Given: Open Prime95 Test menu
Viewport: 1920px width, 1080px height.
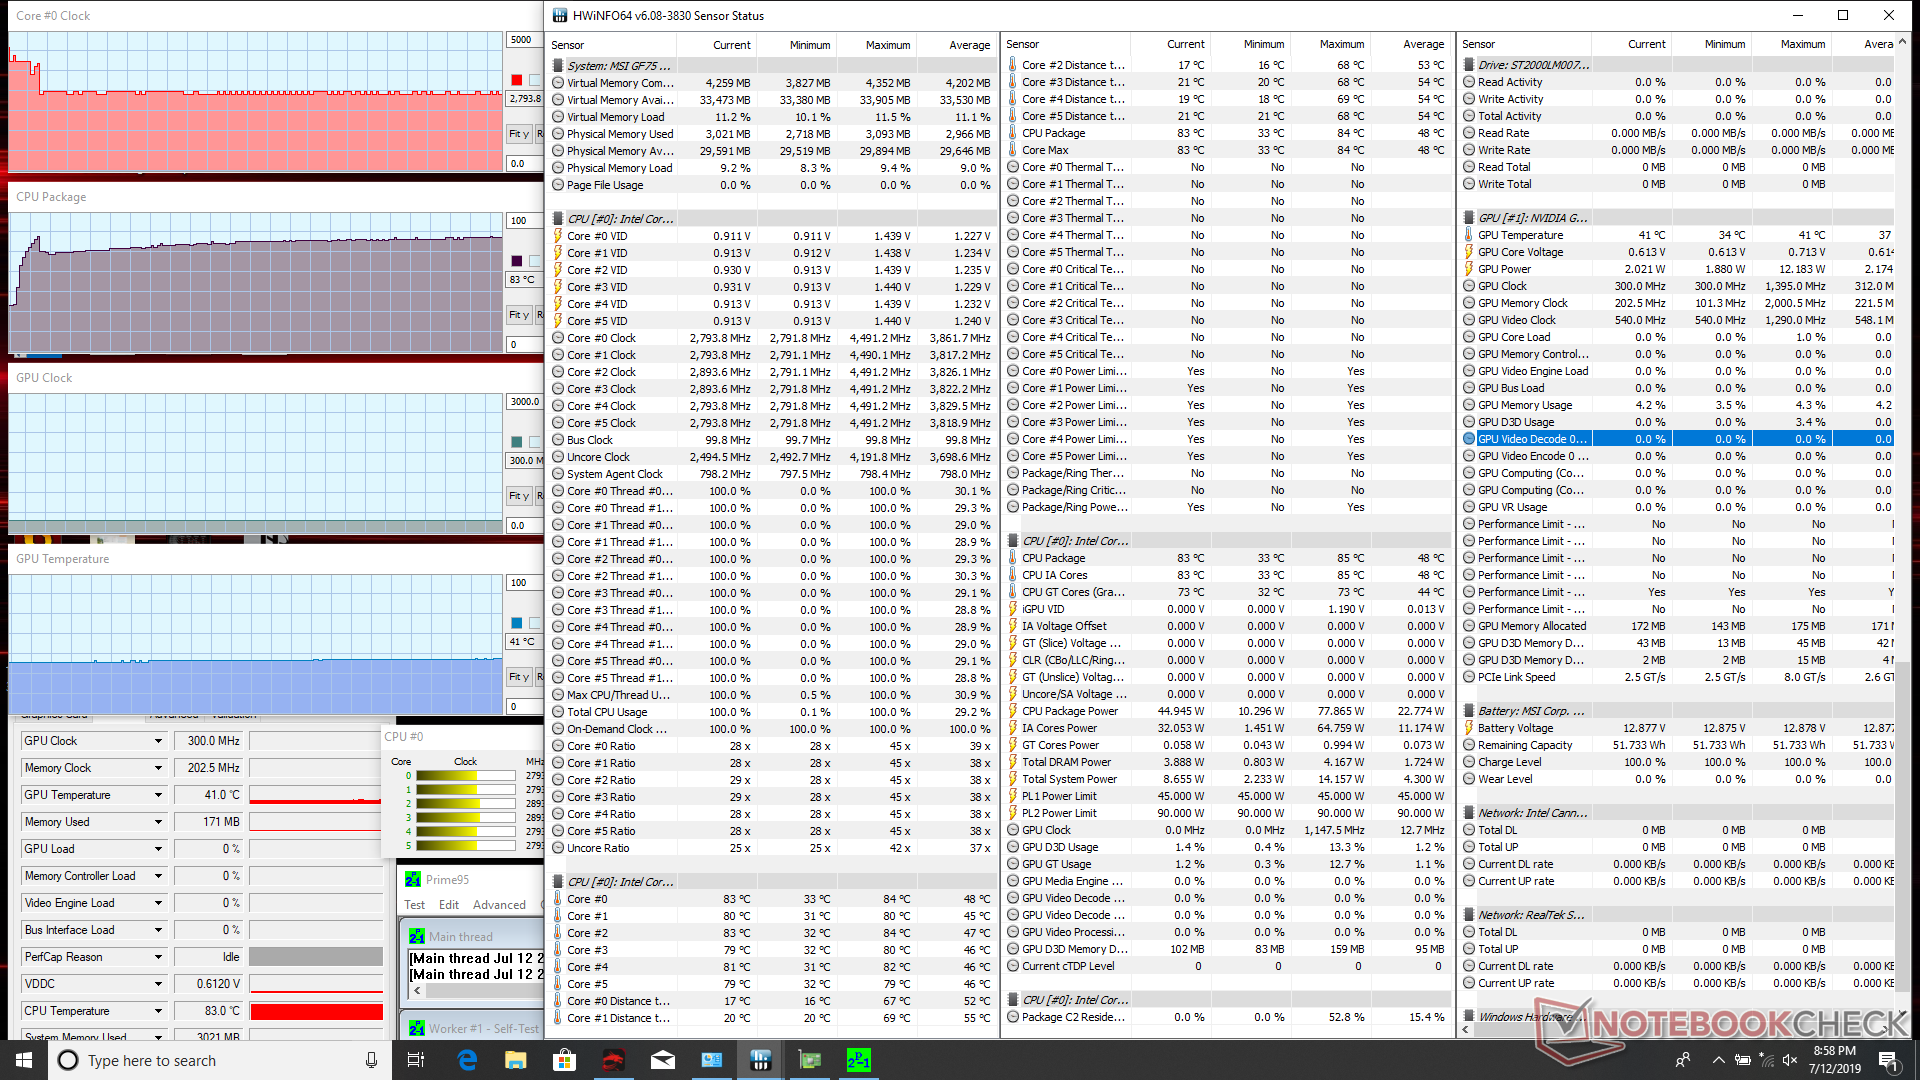Looking at the screenshot, I should point(414,905).
